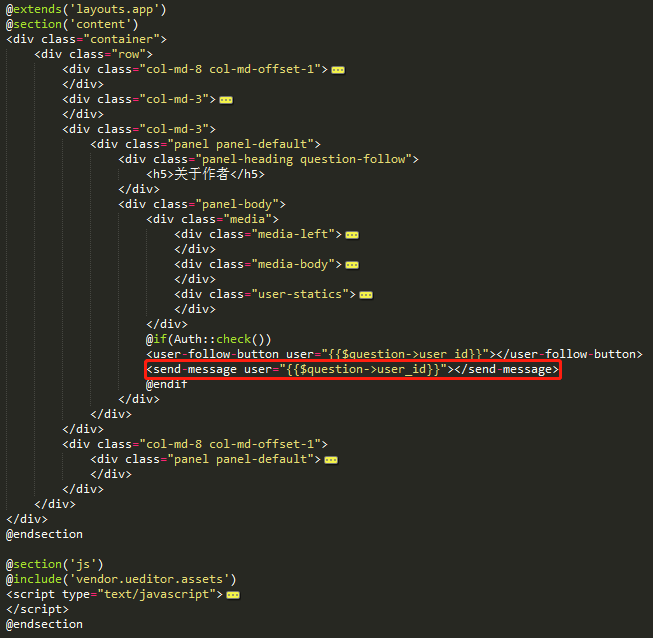The height and width of the screenshot is (638, 653).
Task: Click the second col-md-8 col-md-offset-1 line
Action: click(194, 444)
